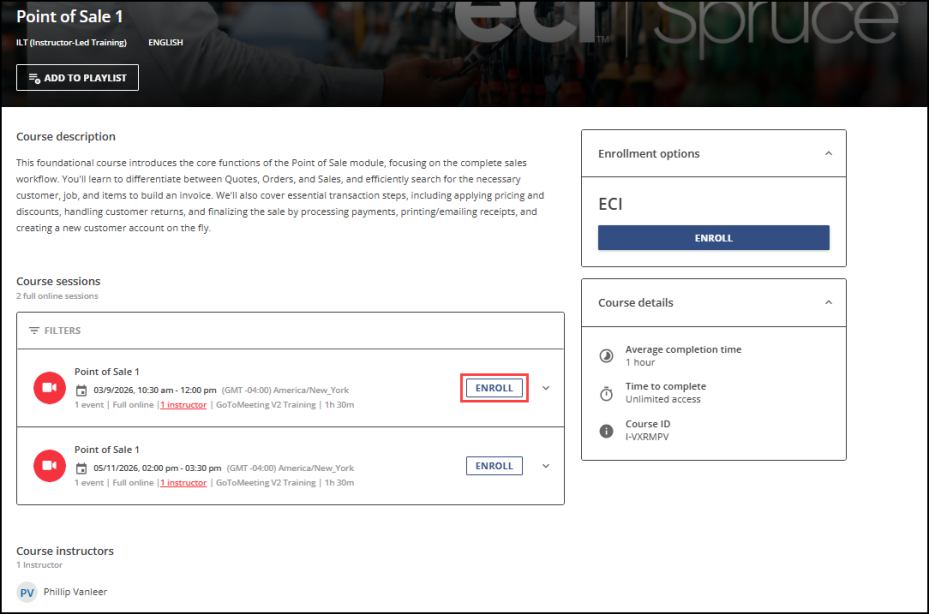Enroll in the 05/11/2026 session
The height and width of the screenshot is (614, 929).
(x=494, y=466)
